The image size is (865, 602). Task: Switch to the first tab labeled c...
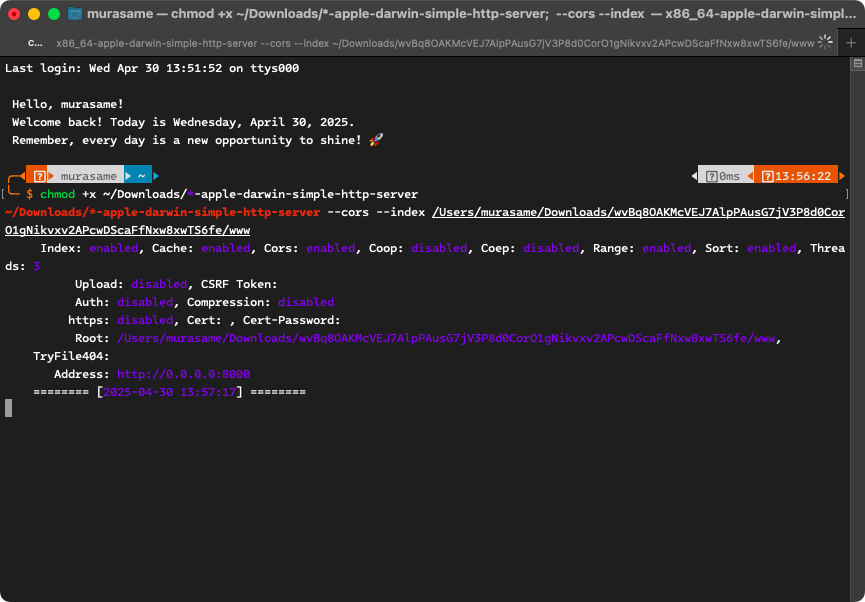(34, 43)
